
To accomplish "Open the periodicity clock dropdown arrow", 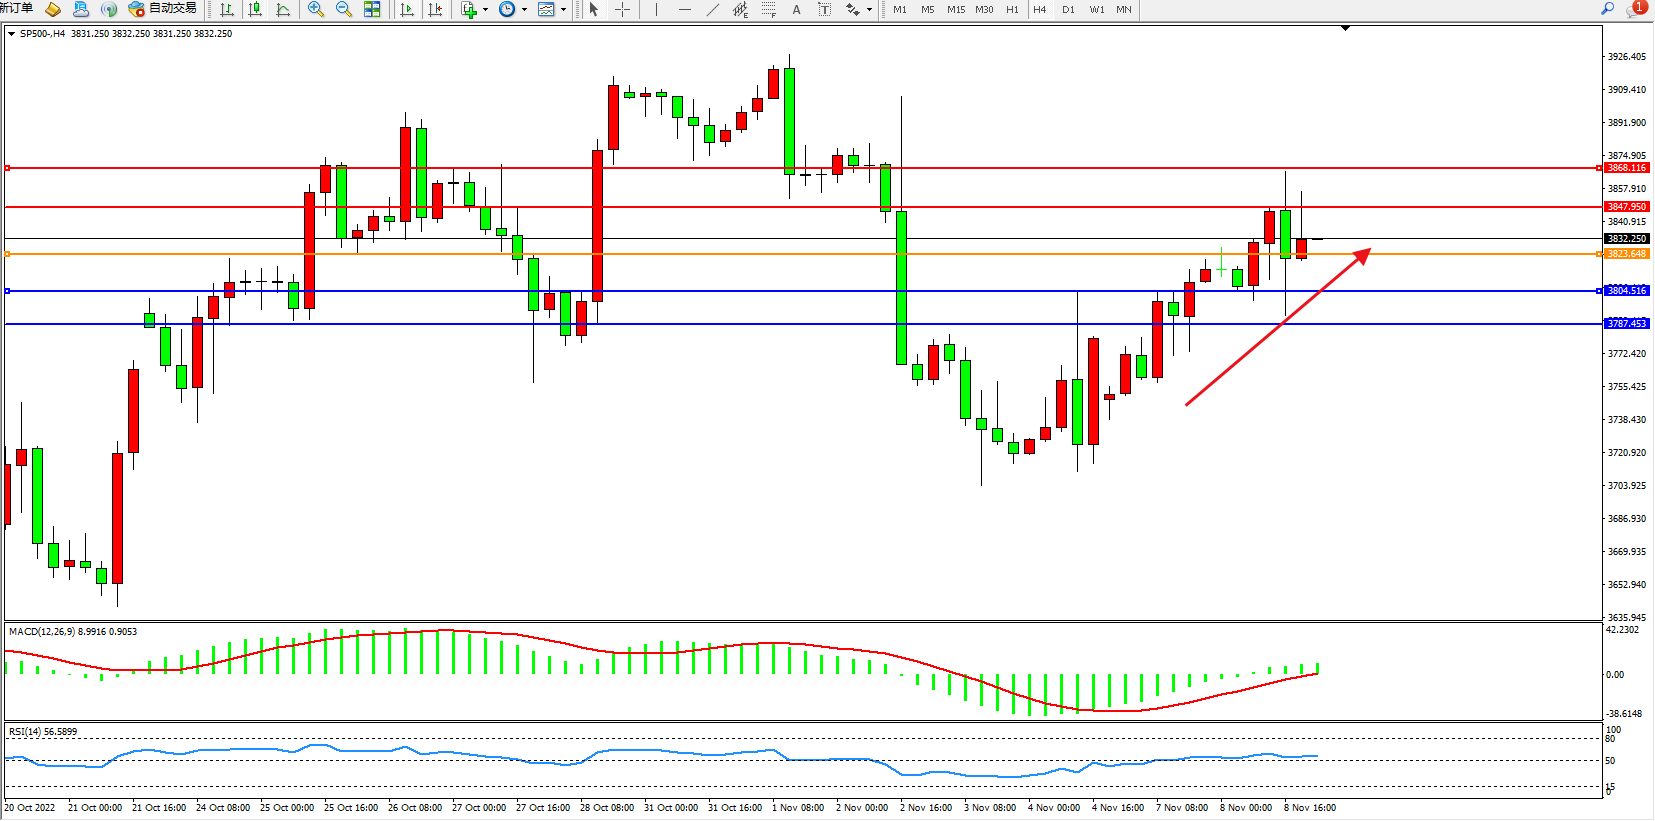I will tap(524, 9).
